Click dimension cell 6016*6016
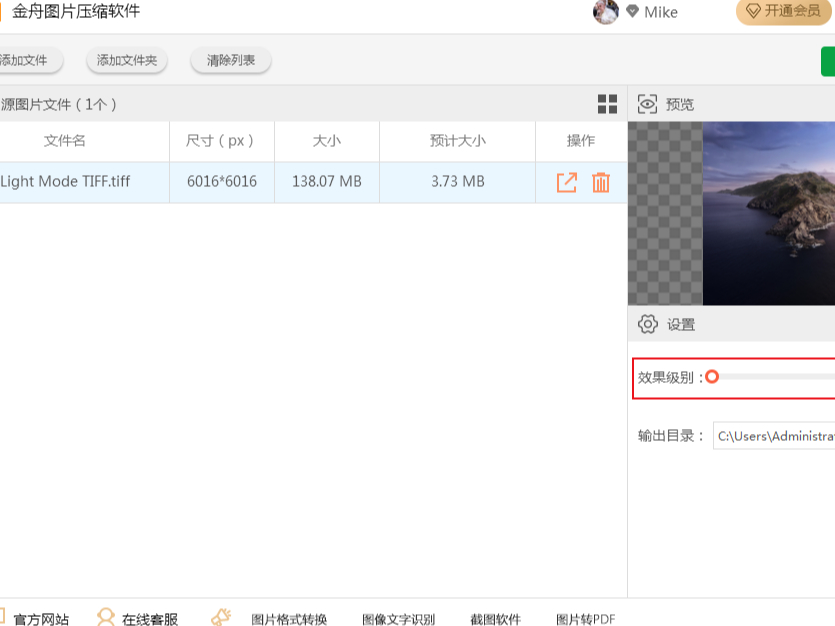 (x=222, y=182)
